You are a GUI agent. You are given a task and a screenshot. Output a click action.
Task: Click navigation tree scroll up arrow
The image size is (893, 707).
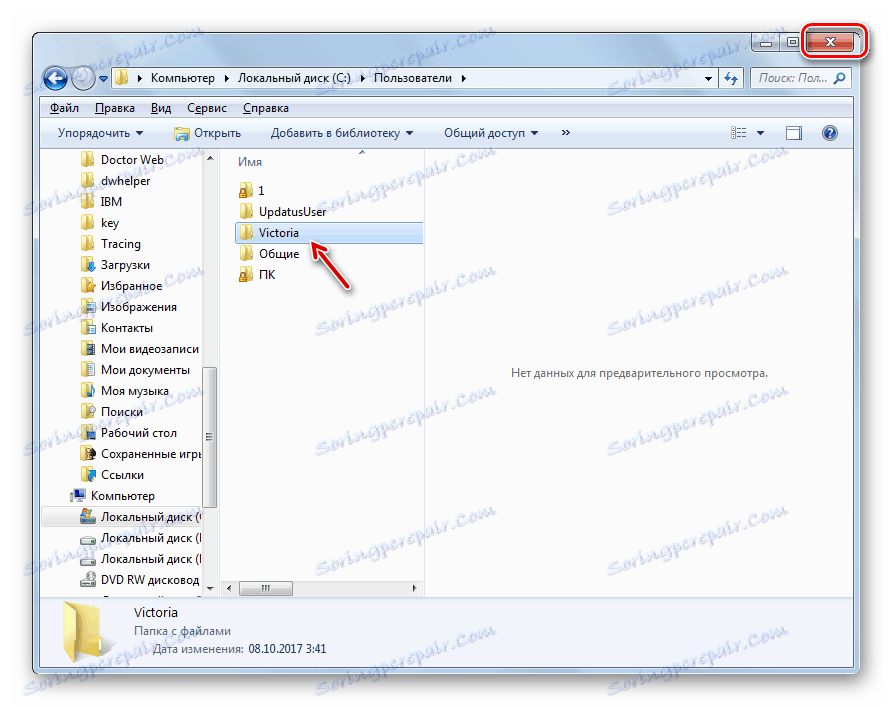[x=210, y=158]
